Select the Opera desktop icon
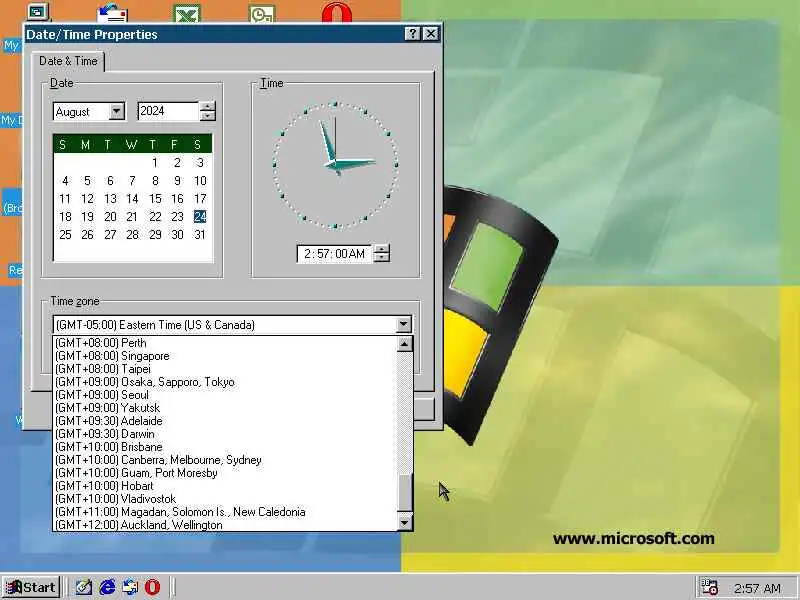 [x=337, y=12]
